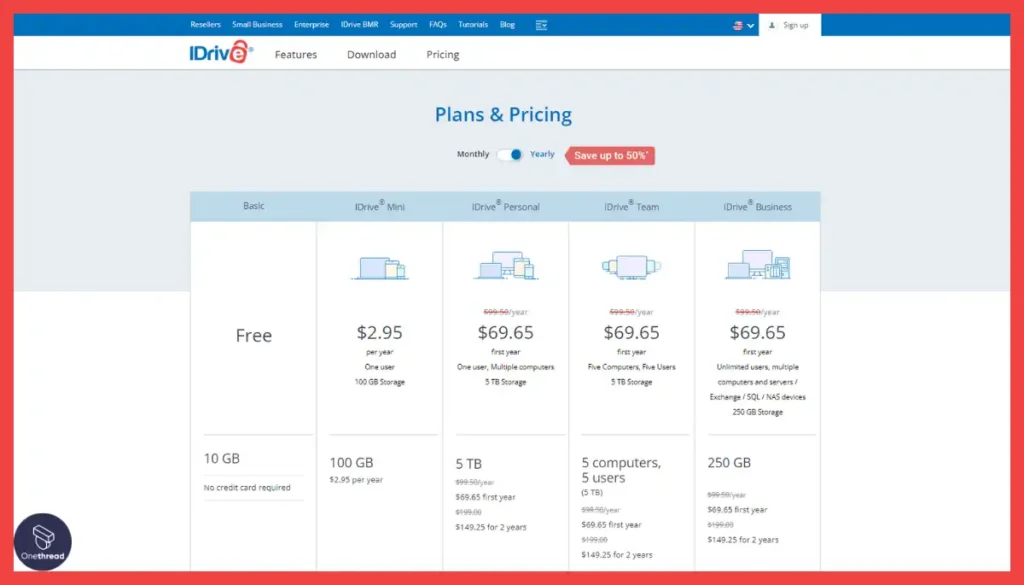Click the $69.65 price under IDrive Personal

[x=505, y=332]
